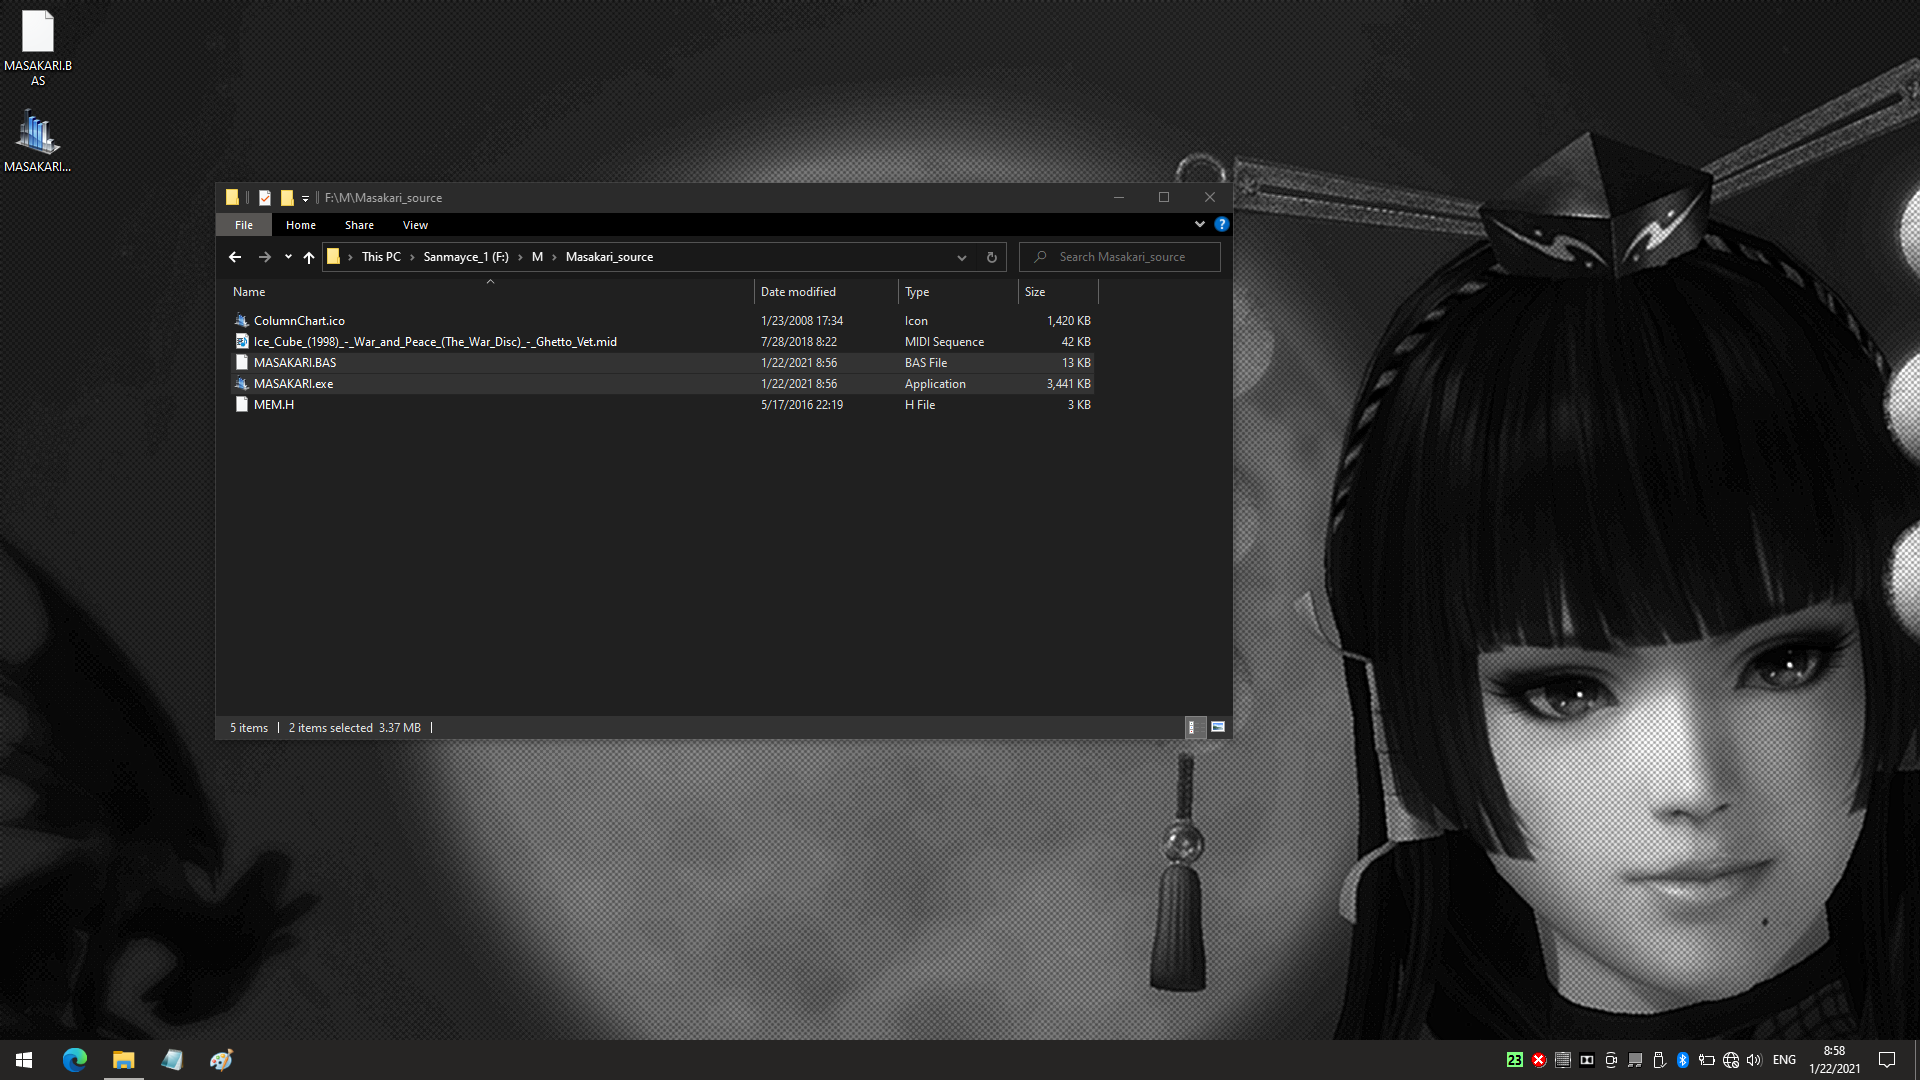Expand the ribbon with the chevron
Image resolution: width=1920 pixels, height=1080 pixels.
[x=1200, y=224]
